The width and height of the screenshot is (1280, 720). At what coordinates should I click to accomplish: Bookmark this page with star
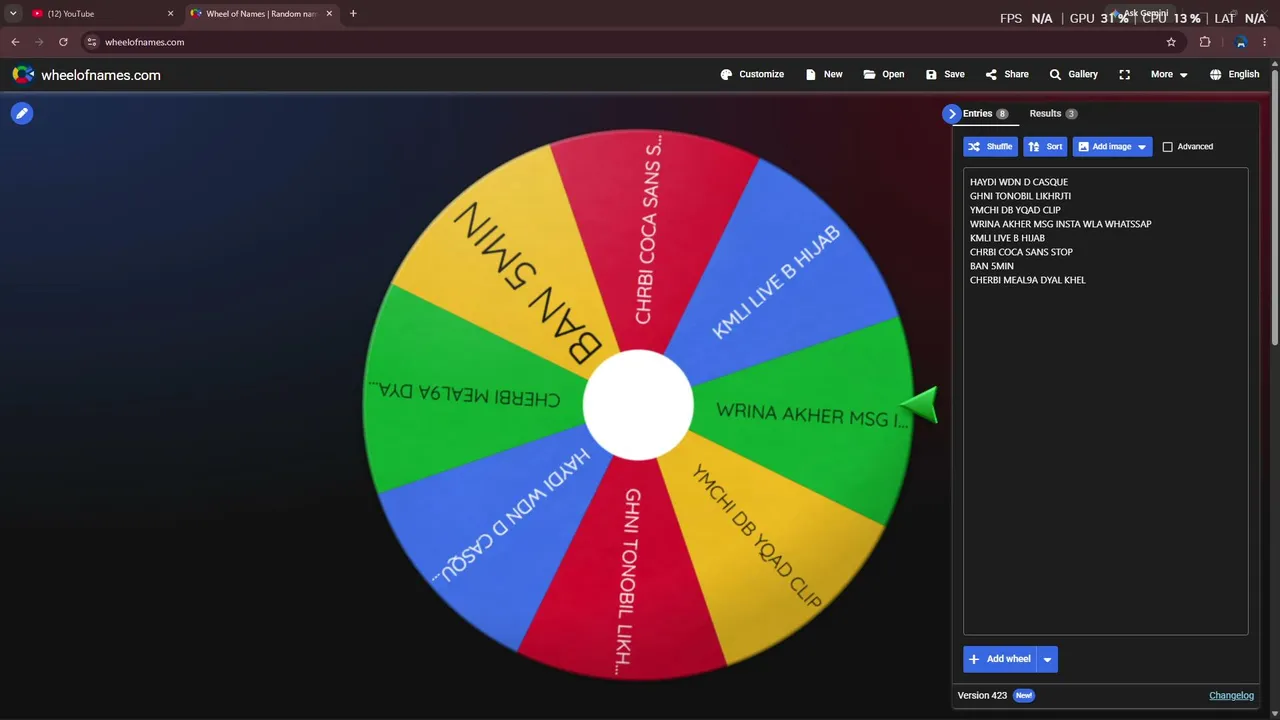pos(1171,42)
